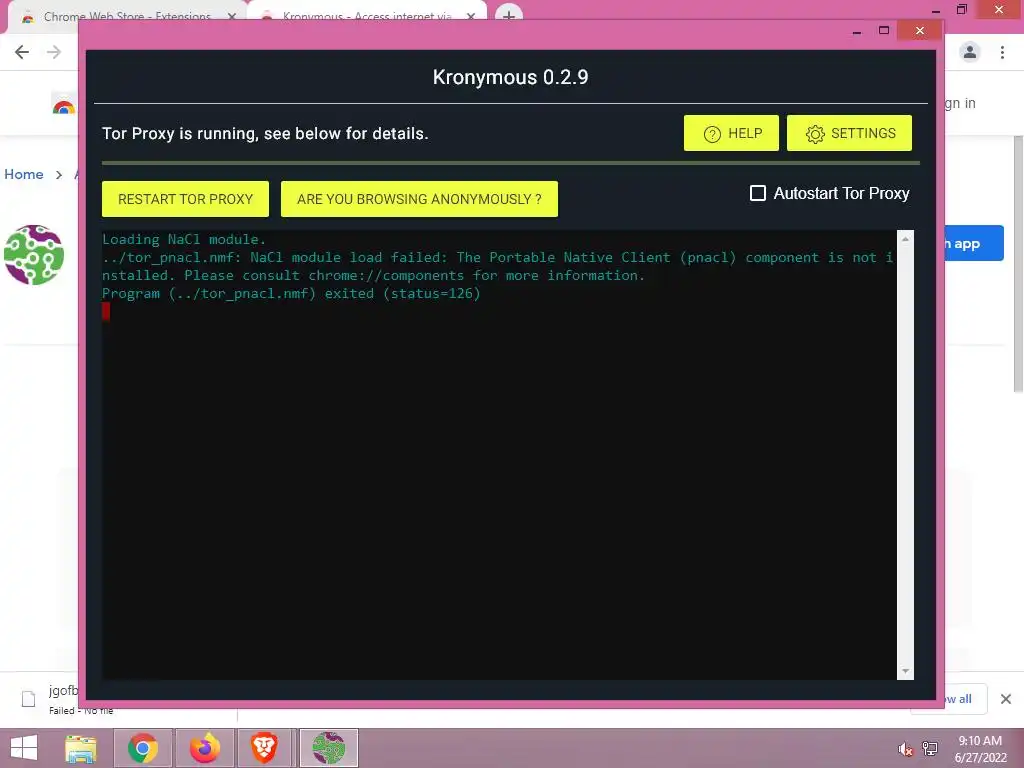The height and width of the screenshot is (768, 1024).
Task: Click Restart Tor Proxy button
Action: tap(185, 199)
